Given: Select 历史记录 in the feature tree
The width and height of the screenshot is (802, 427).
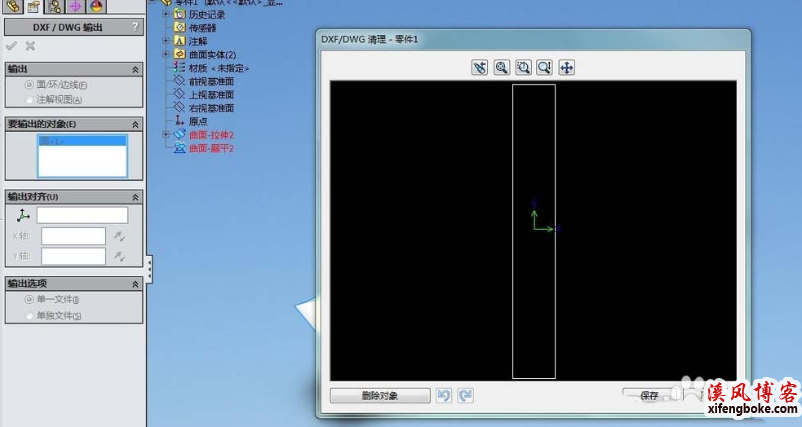Looking at the screenshot, I should coord(207,15).
